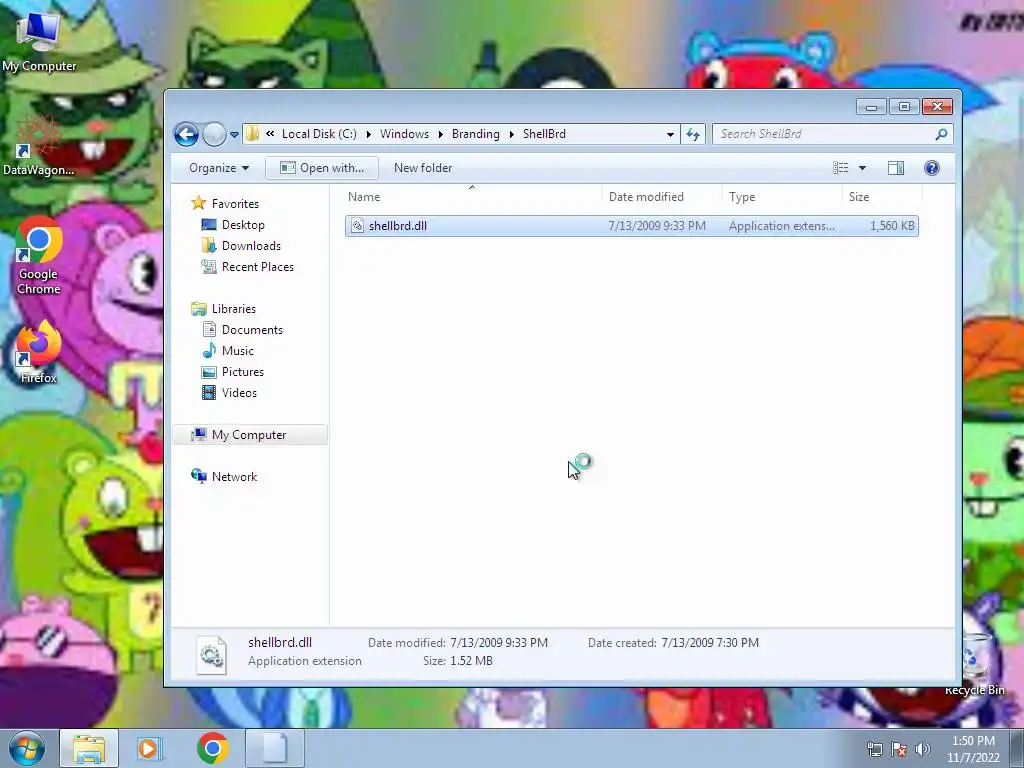This screenshot has height=768, width=1024.
Task: Refresh the ShellBrd folder view
Action: [x=693, y=135]
